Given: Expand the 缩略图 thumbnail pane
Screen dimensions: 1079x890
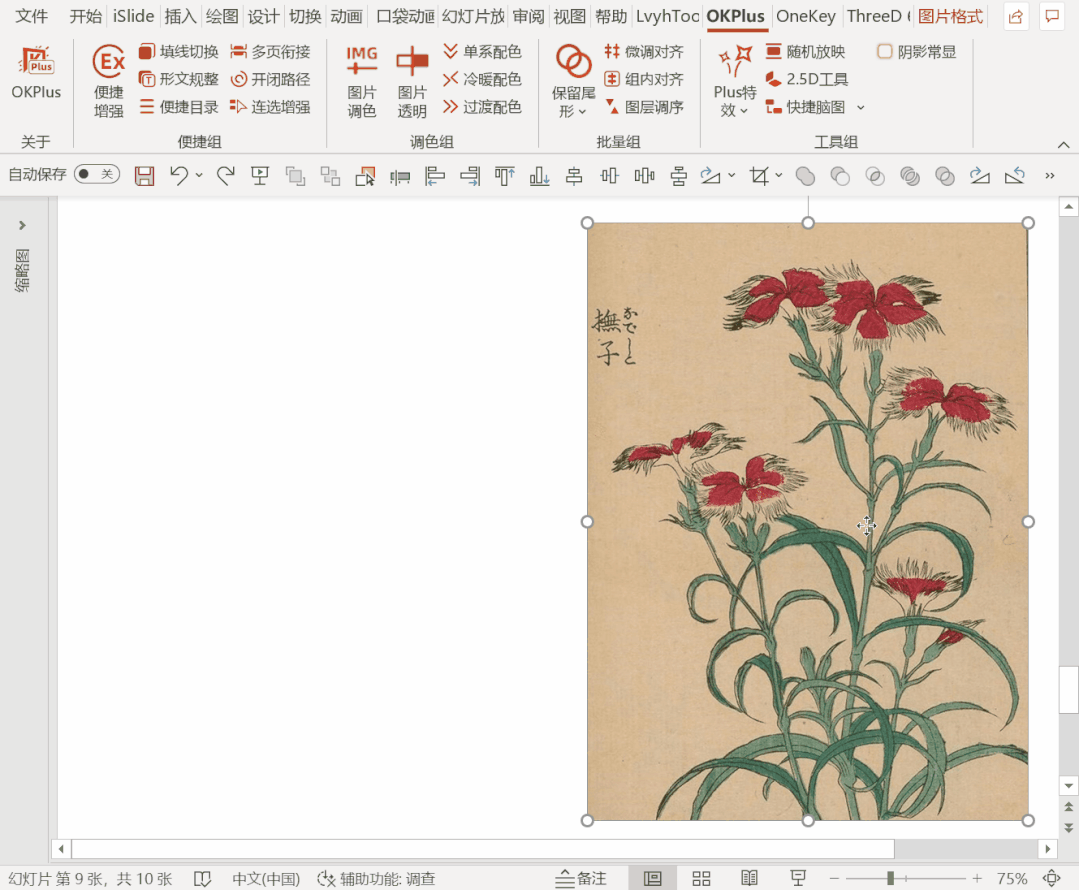Looking at the screenshot, I should 22,225.
